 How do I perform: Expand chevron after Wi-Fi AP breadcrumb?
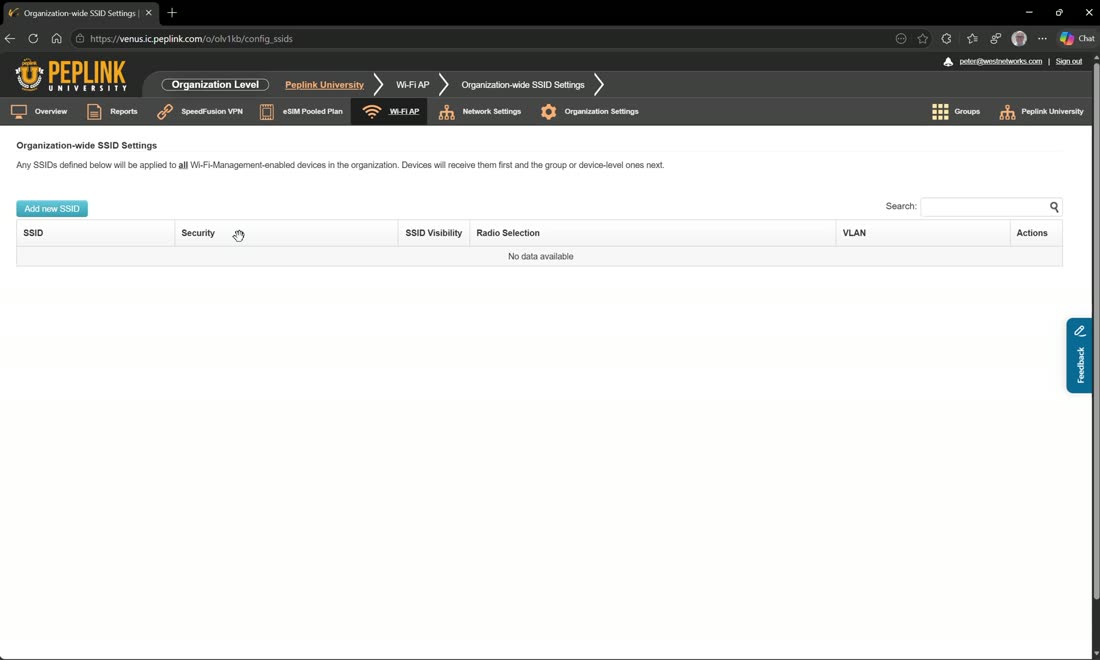click(x=443, y=85)
